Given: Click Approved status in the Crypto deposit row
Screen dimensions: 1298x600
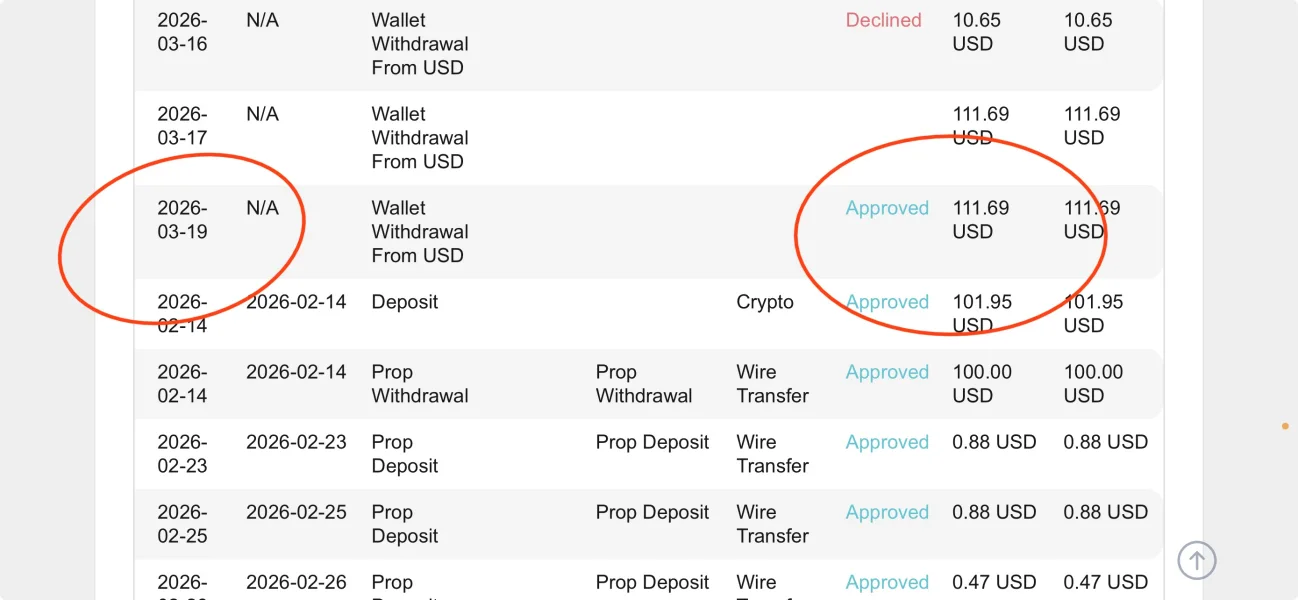Looking at the screenshot, I should (x=887, y=302).
